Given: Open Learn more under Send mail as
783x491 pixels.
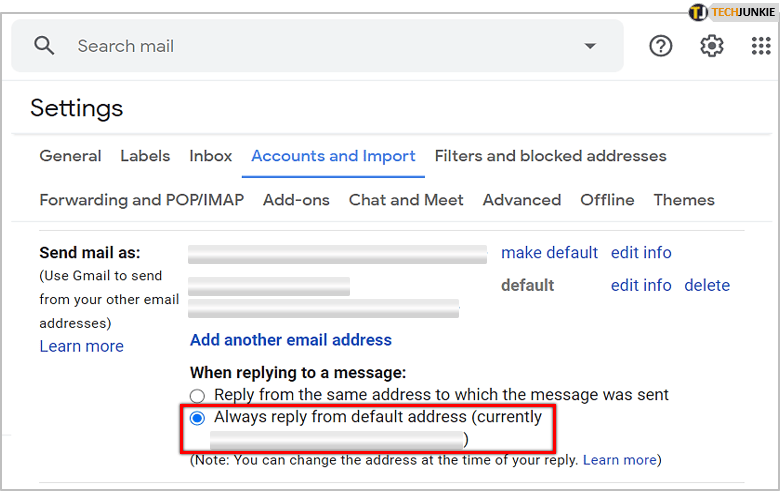Looking at the screenshot, I should [x=81, y=346].
